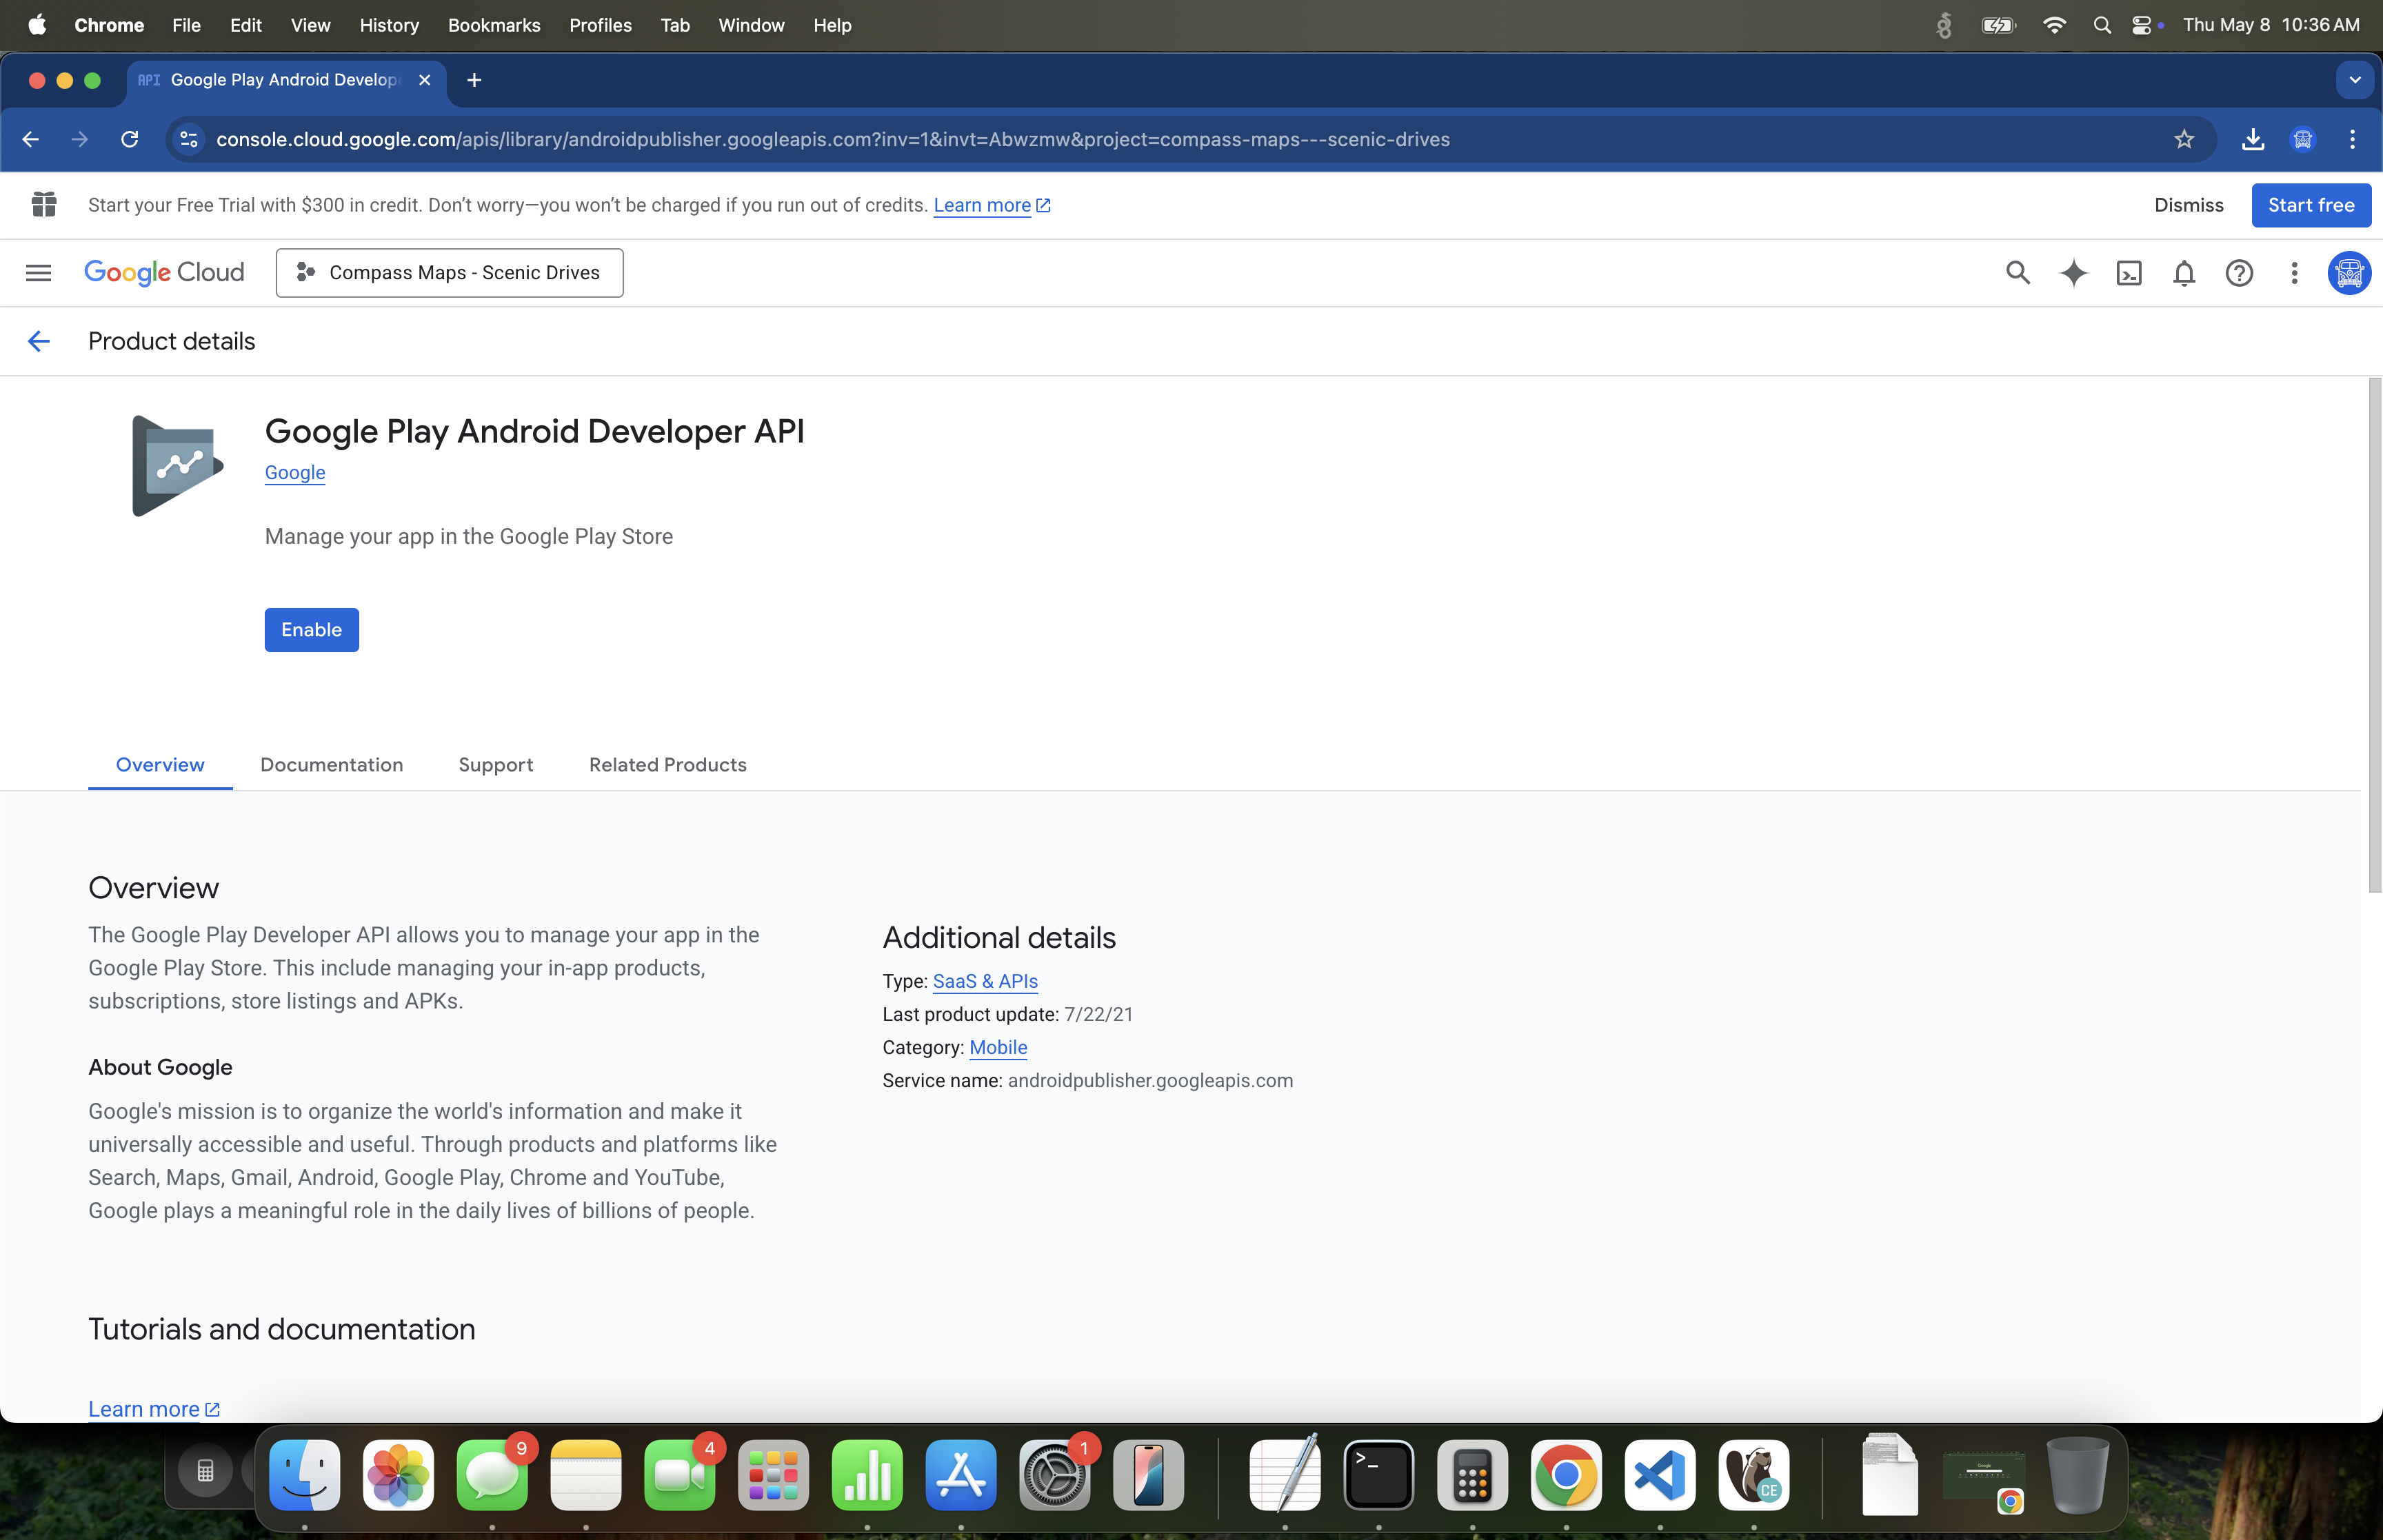Expand the Chrome tab search dropdown
Image resolution: width=2383 pixels, height=1540 pixels.
2355,80
